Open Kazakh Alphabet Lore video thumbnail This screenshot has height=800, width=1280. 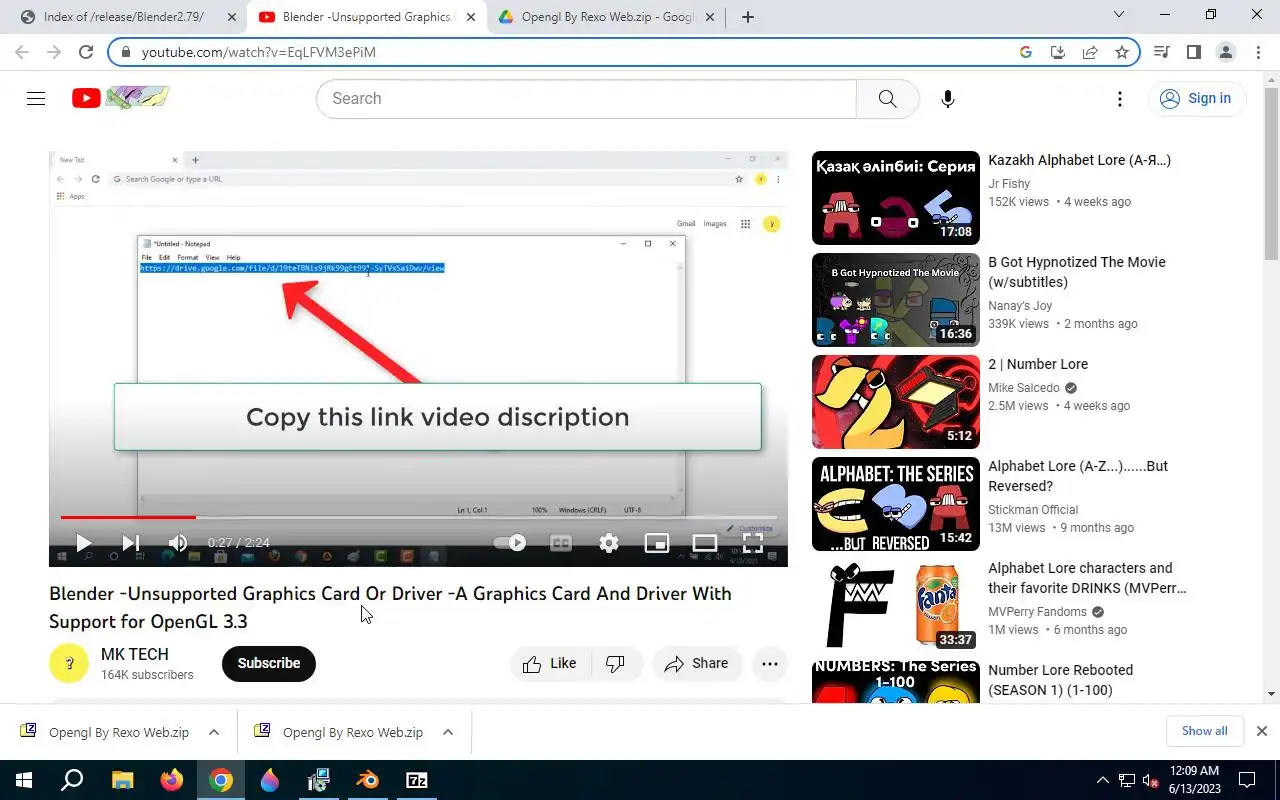896,198
